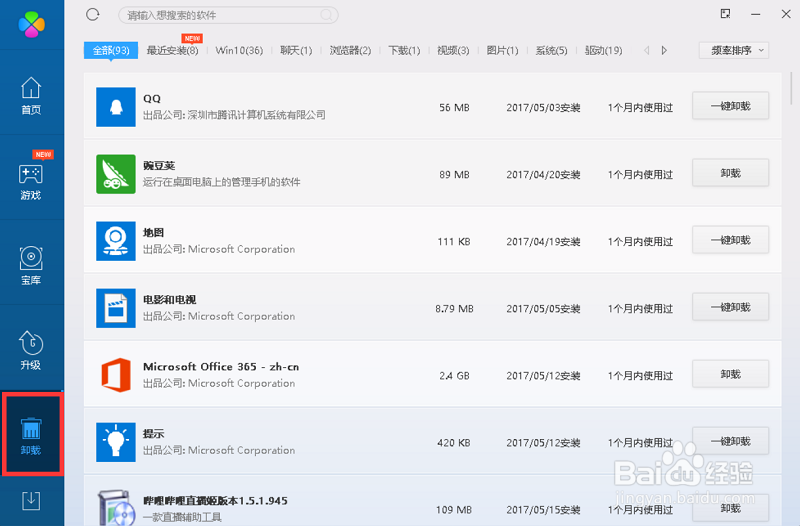The height and width of the screenshot is (526, 800).
Task: Switch to 最近安装(8) tab
Action: pyautogui.click(x=172, y=50)
